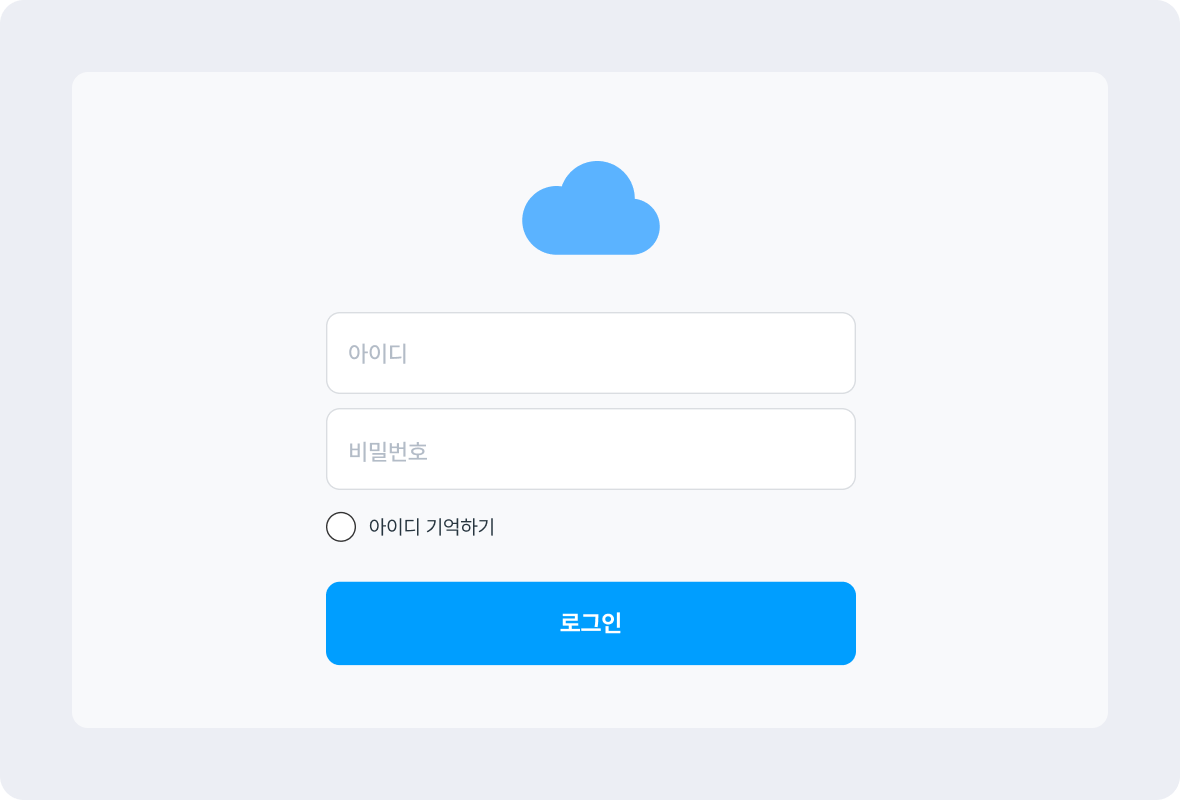Click inside the username 아이디 box

[591, 353]
